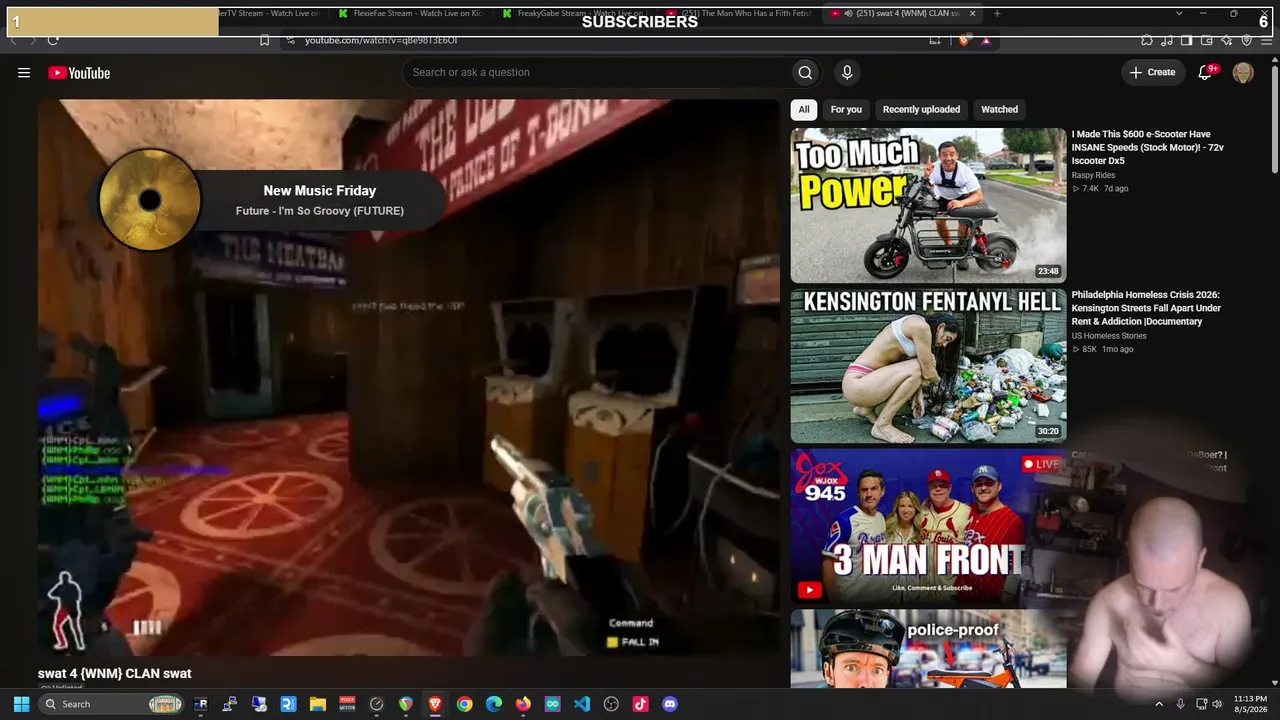Viewport: 1280px width, 720px height.
Task: Open Philadelphia Homeless Crisis 2026 video title
Action: [x=1147, y=308]
